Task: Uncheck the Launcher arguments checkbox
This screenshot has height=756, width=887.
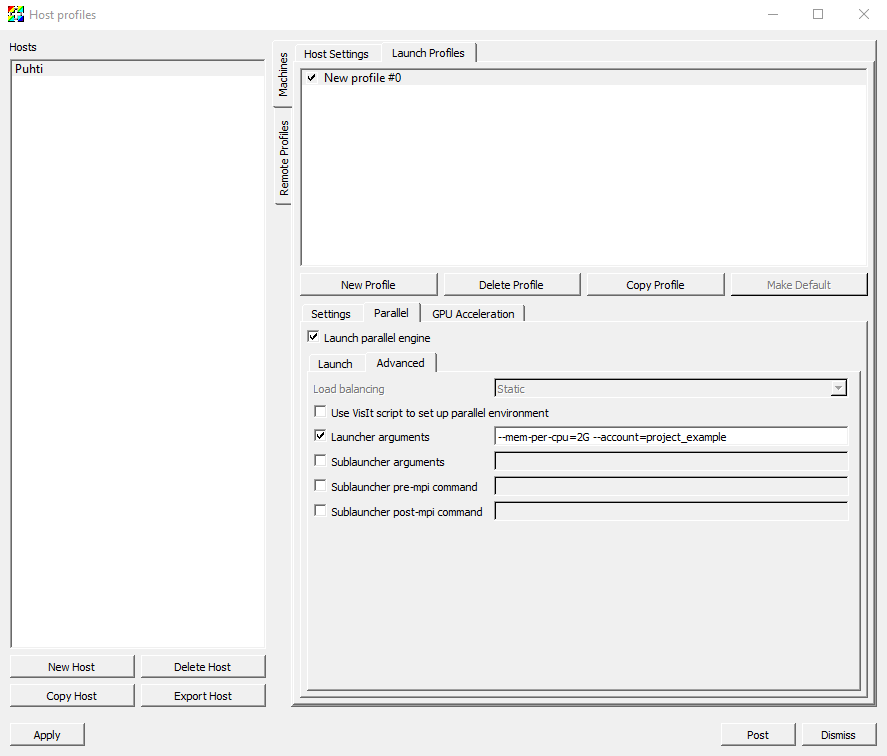Action: pyautogui.click(x=320, y=436)
